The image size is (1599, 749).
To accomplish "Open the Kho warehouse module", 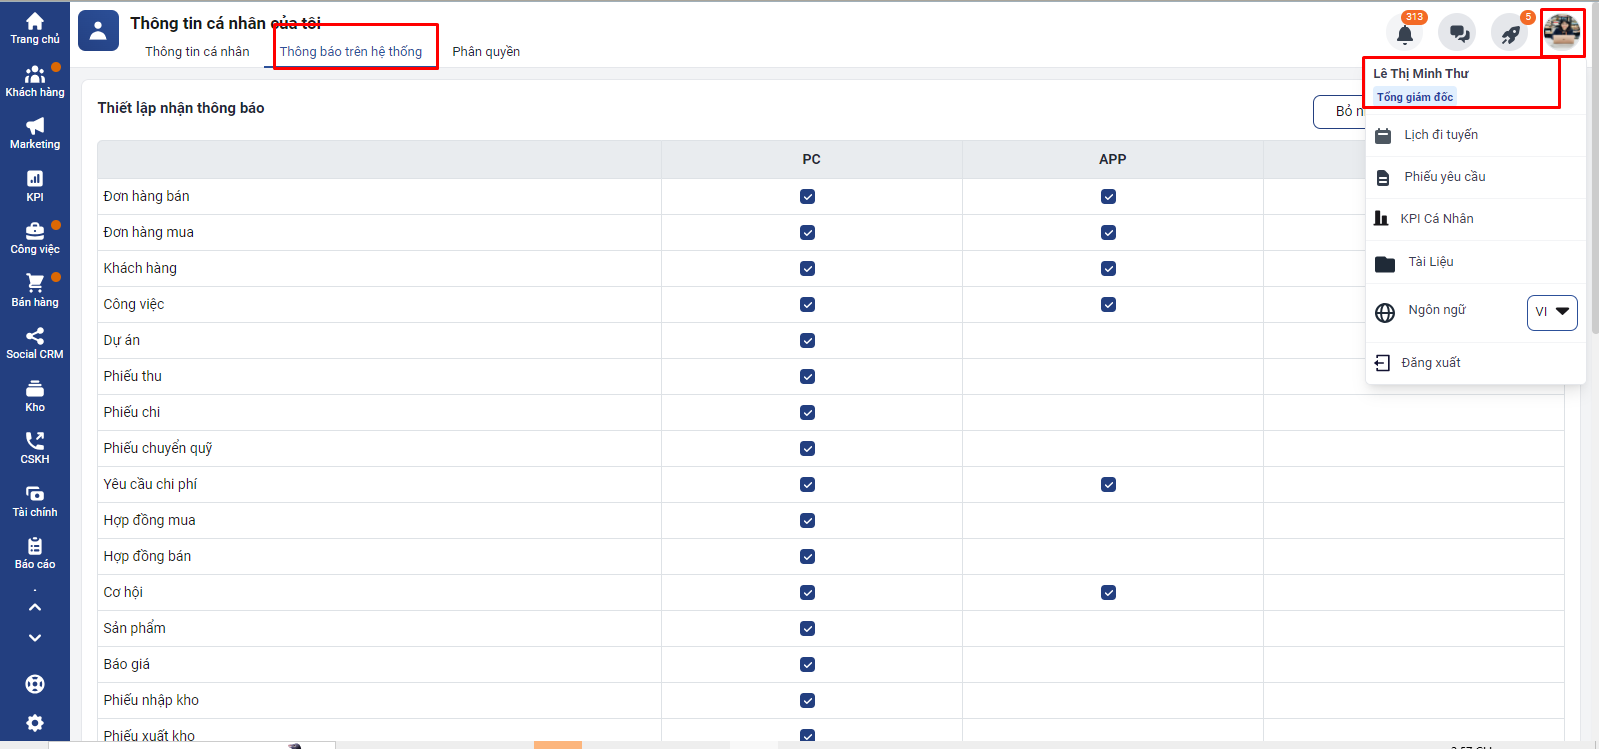I will [35, 396].
